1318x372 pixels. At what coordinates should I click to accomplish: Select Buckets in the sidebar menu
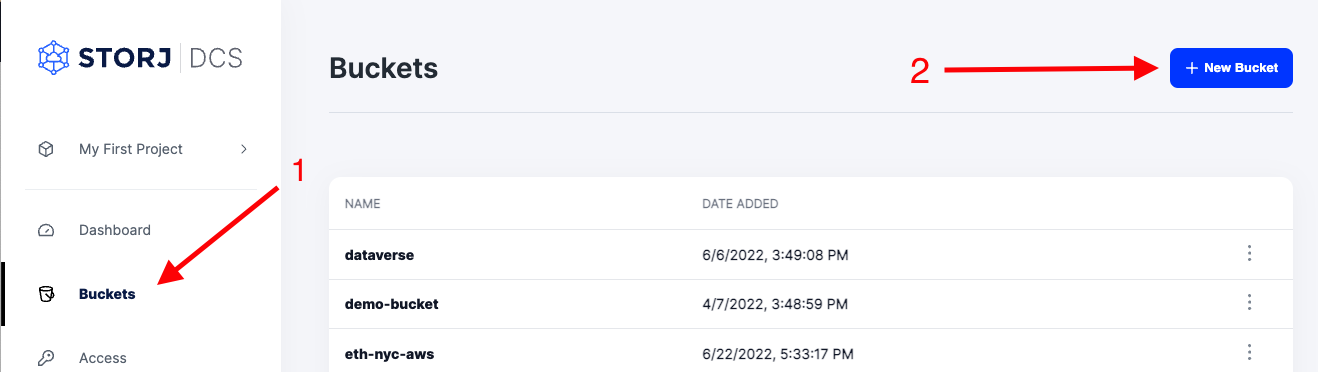(x=107, y=294)
